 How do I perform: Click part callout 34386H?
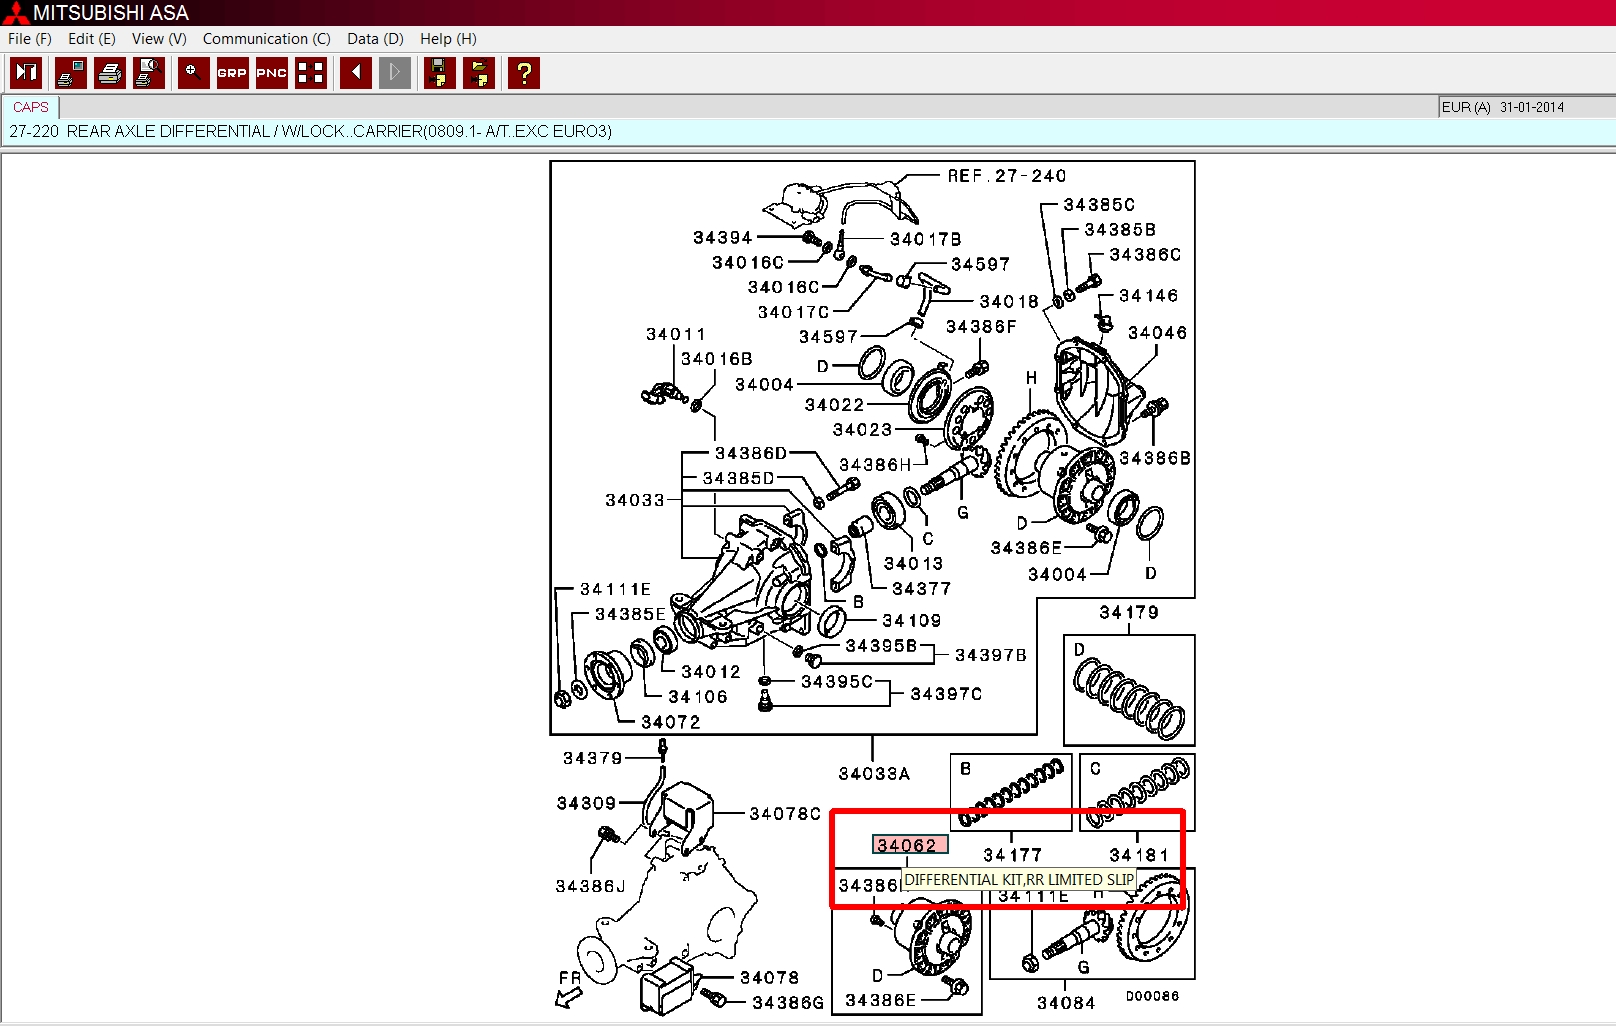pyautogui.click(x=875, y=465)
